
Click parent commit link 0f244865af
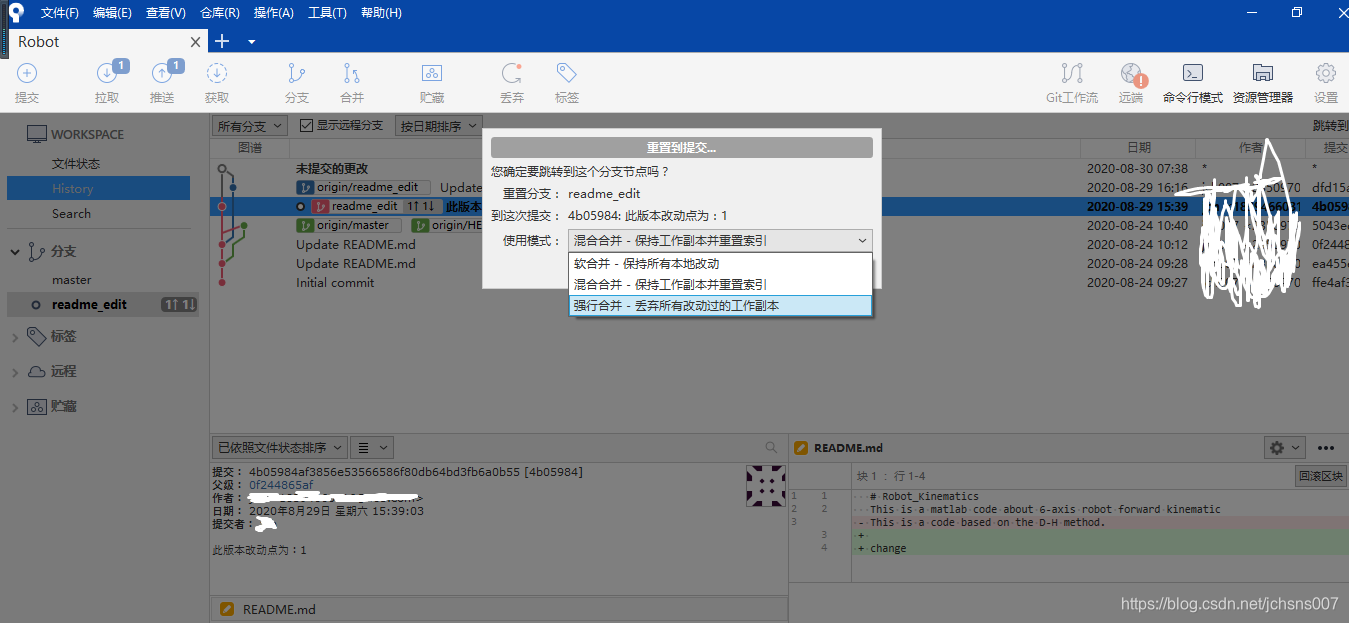pyautogui.click(x=281, y=485)
